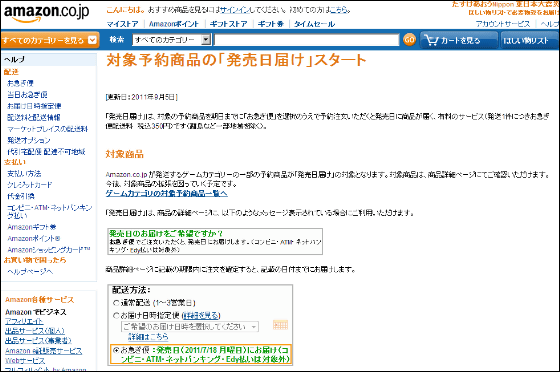Open Amazon e託販売サービス link

44,351
